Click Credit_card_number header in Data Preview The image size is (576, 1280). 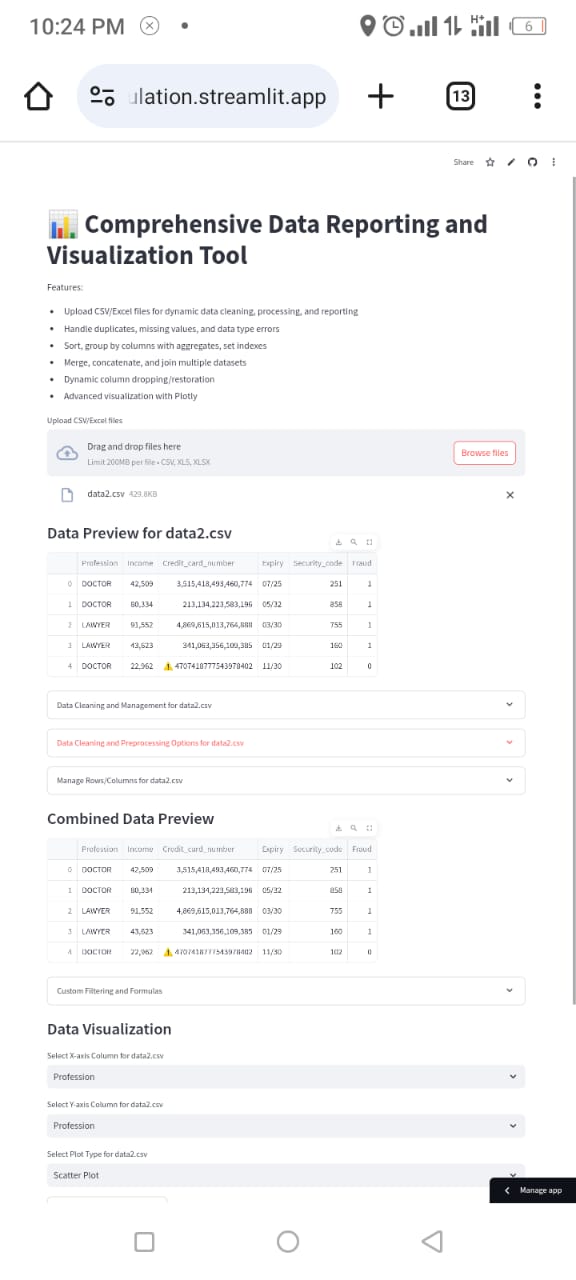[x=206, y=563]
